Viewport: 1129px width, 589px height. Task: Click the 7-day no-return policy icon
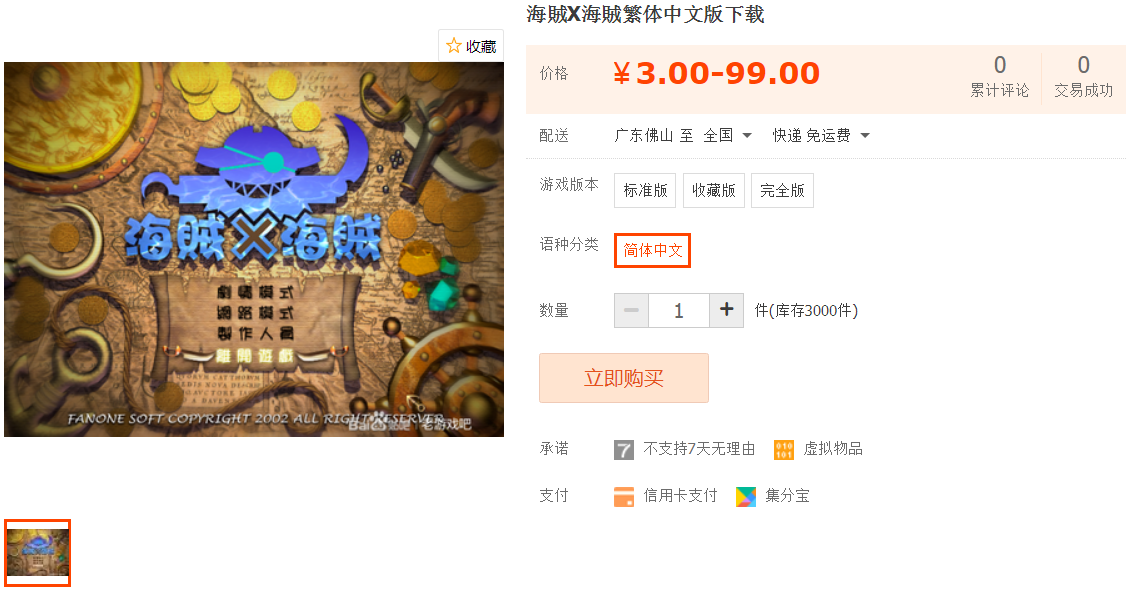point(624,450)
